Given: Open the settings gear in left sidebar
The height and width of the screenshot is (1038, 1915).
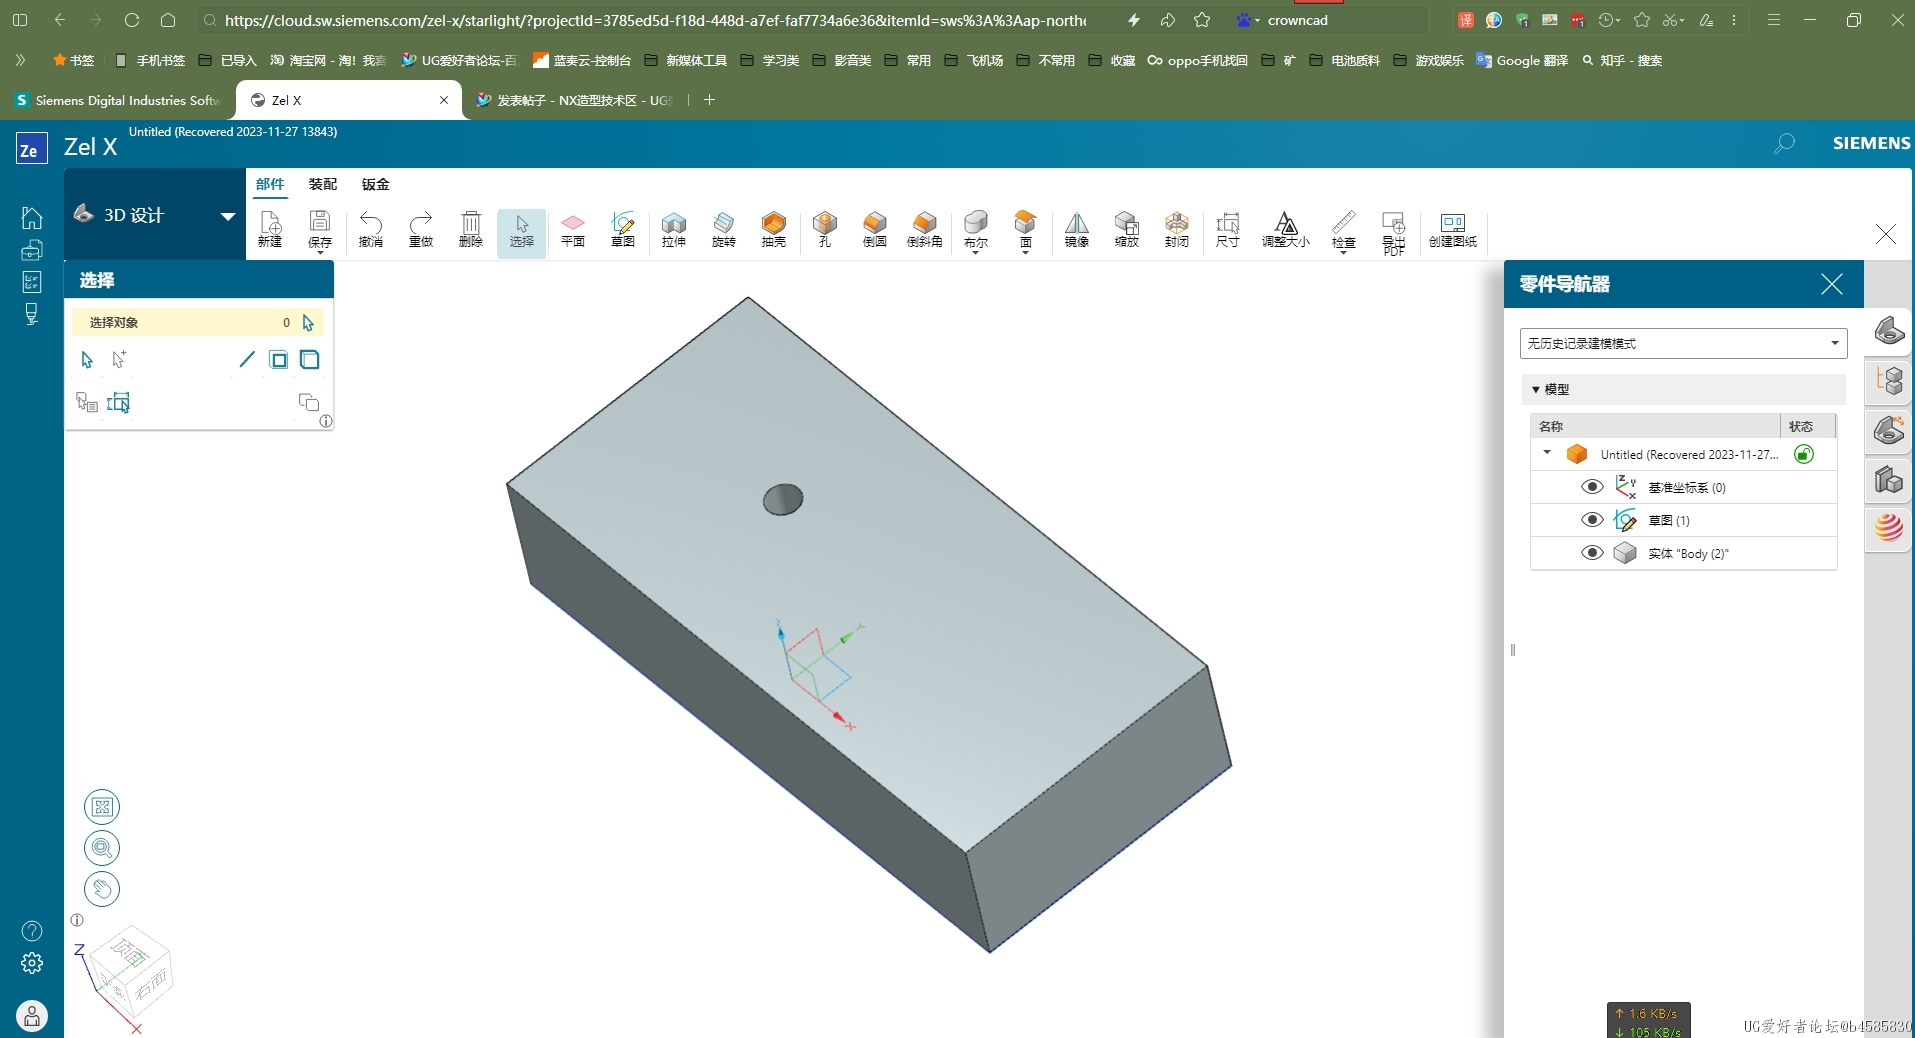Looking at the screenshot, I should (32, 963).
